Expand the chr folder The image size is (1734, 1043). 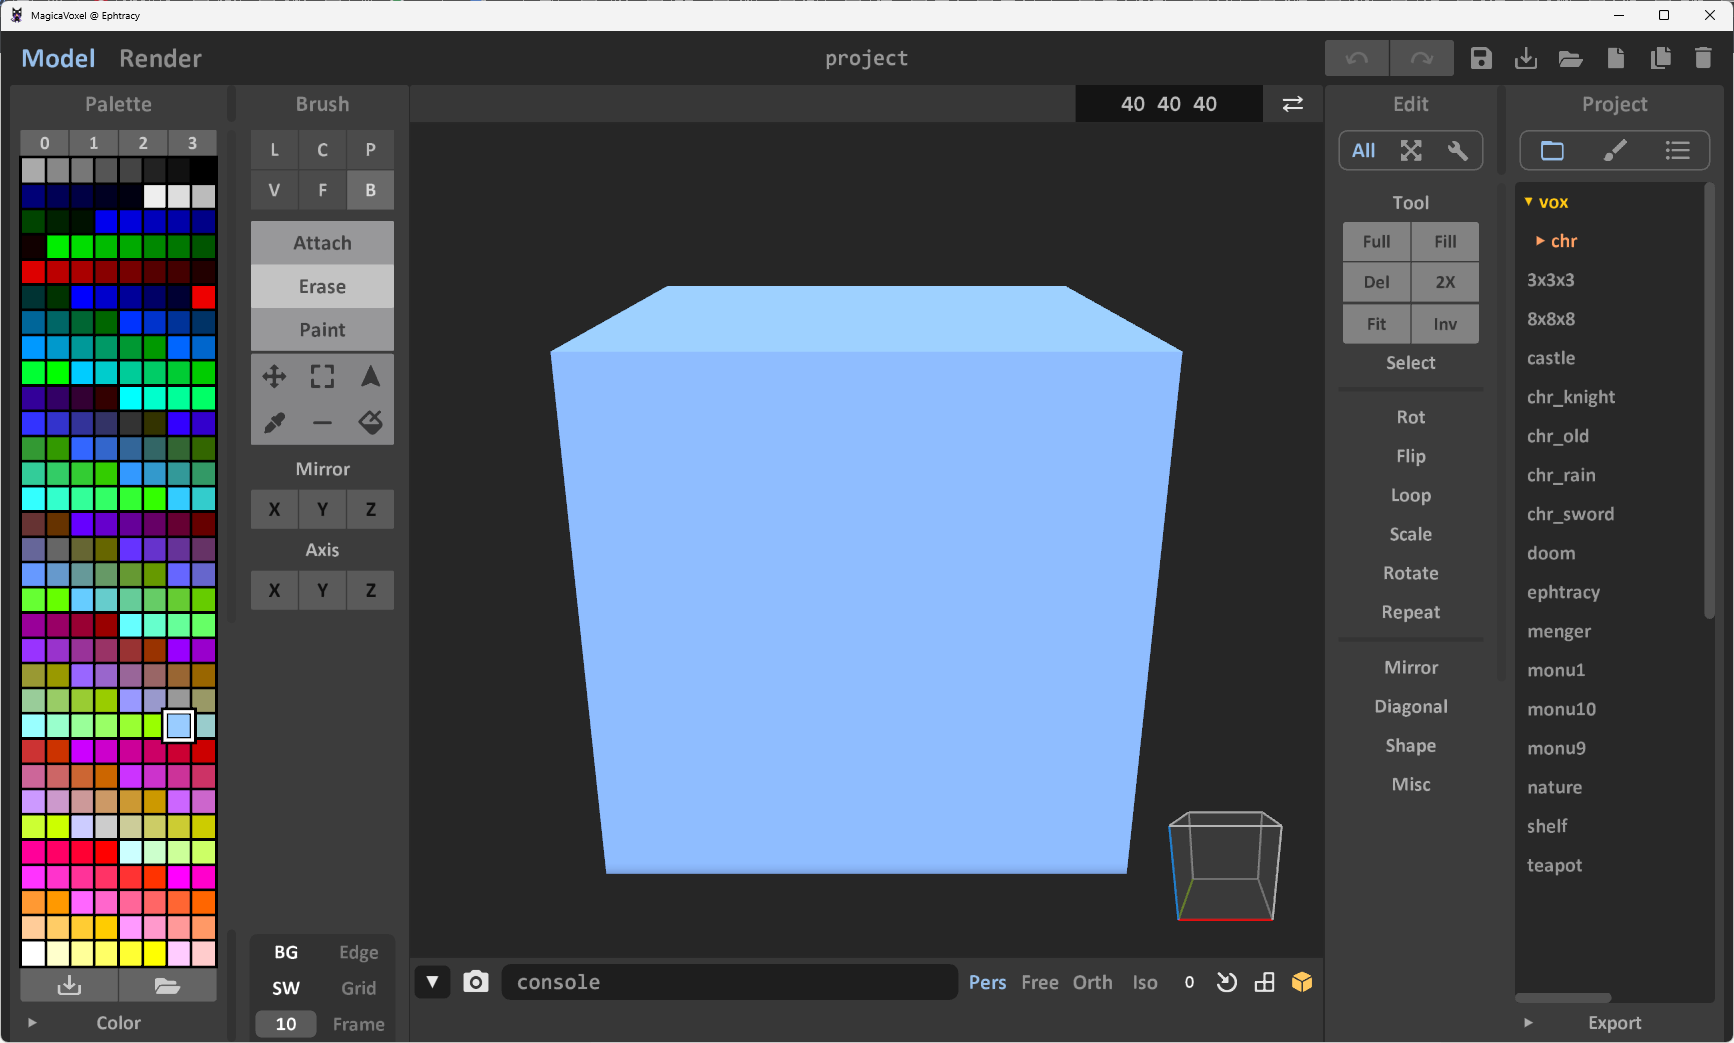[1540, 241]
